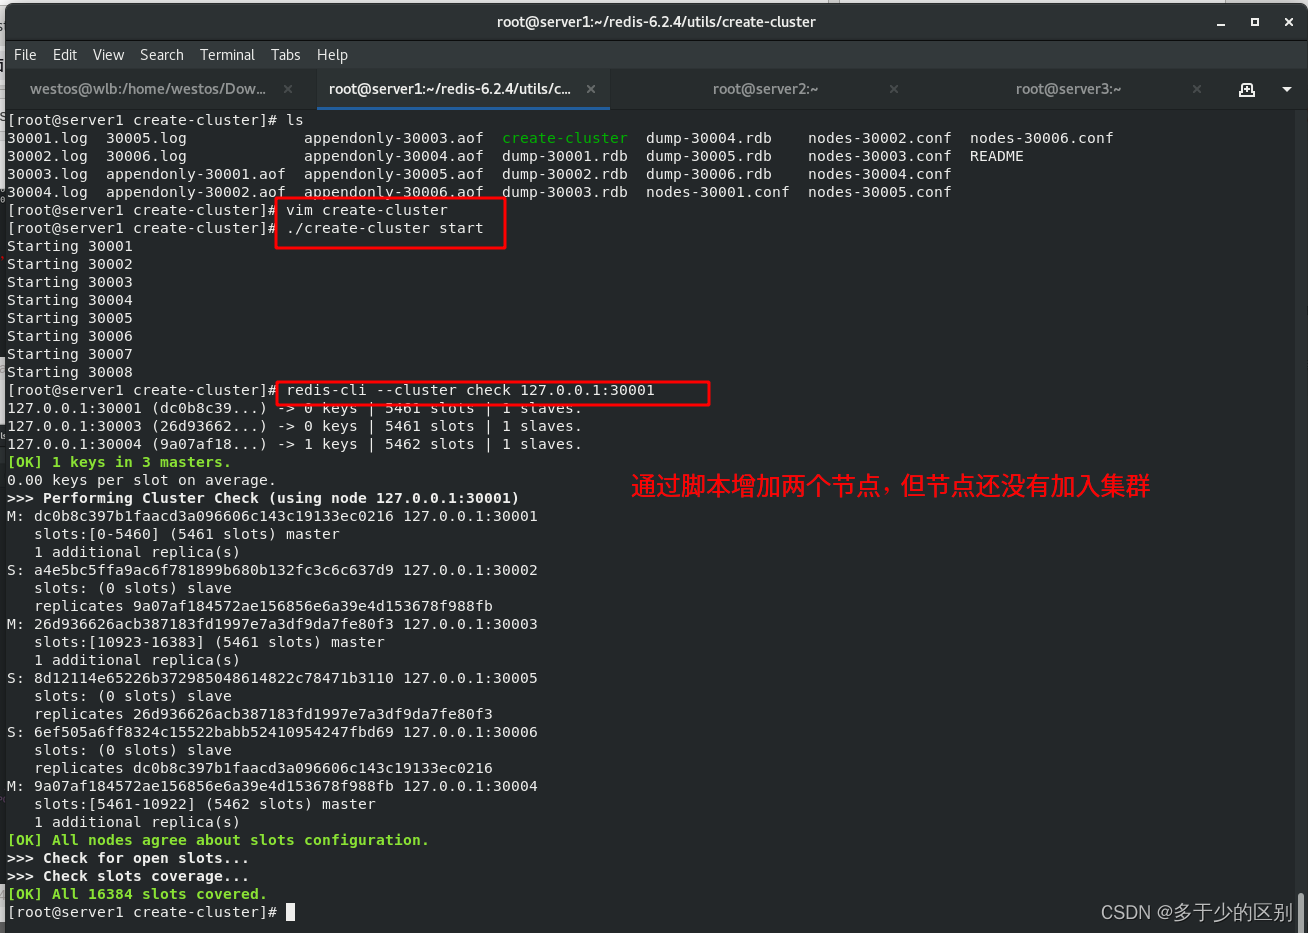Screen dimensions: 1308x933
Task: Click appendonly-30003.aof in file listing
Action: click(x=394, y=138)
